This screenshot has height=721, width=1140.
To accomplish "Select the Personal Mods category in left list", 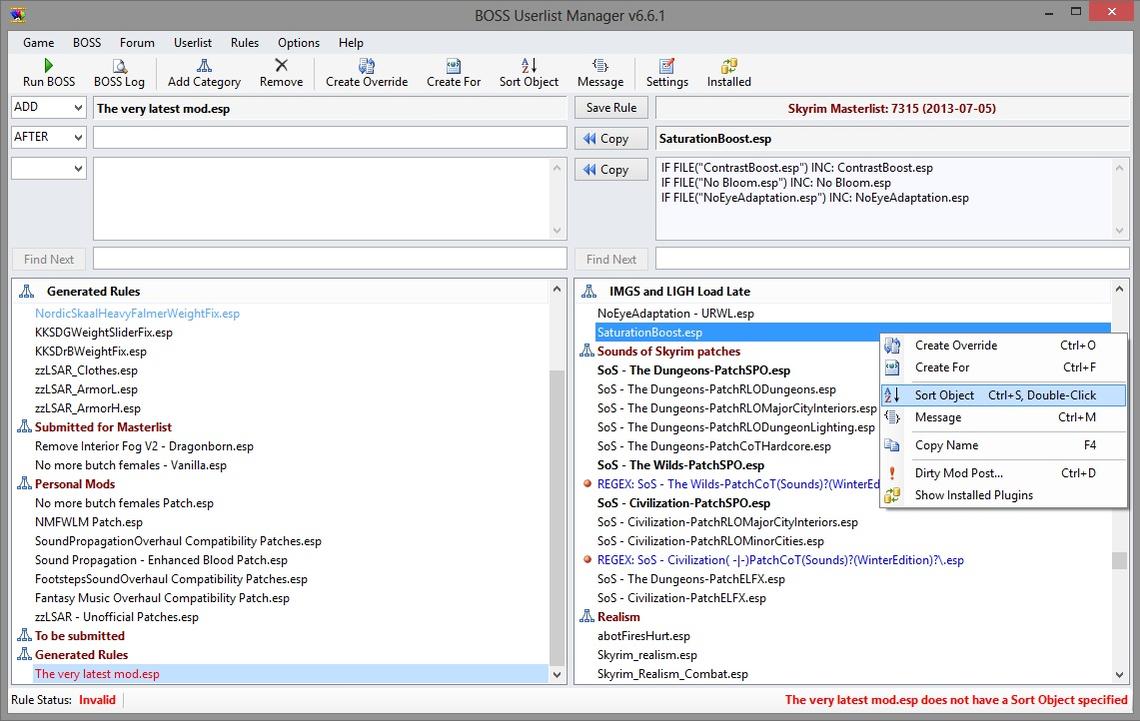I will coord(75,484).
